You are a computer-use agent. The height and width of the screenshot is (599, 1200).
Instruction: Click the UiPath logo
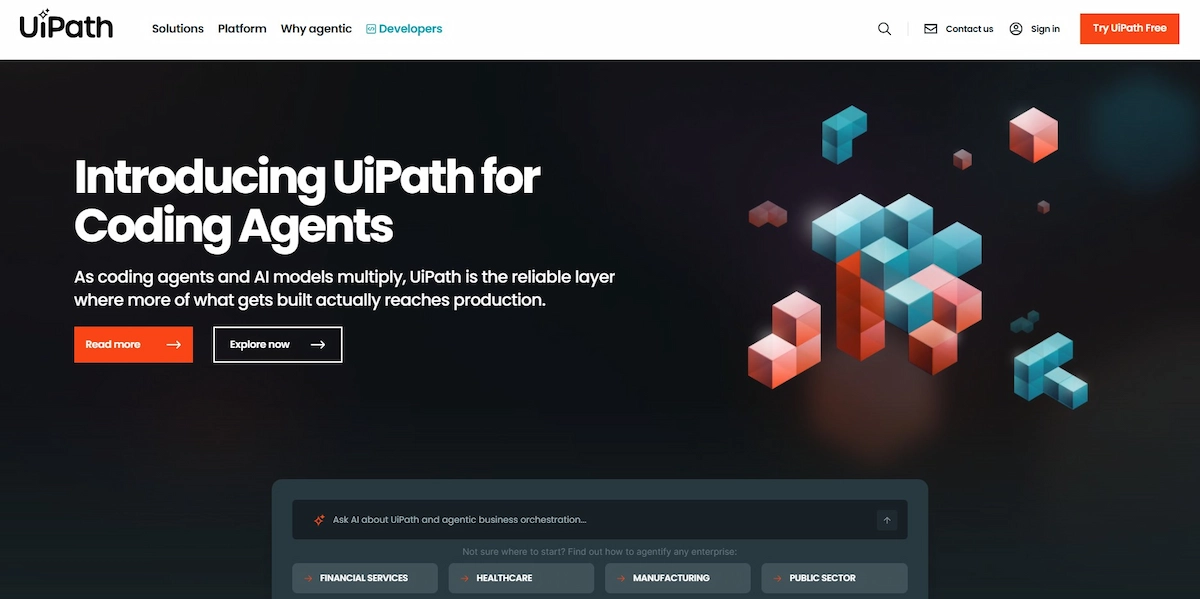coord(66,23)
